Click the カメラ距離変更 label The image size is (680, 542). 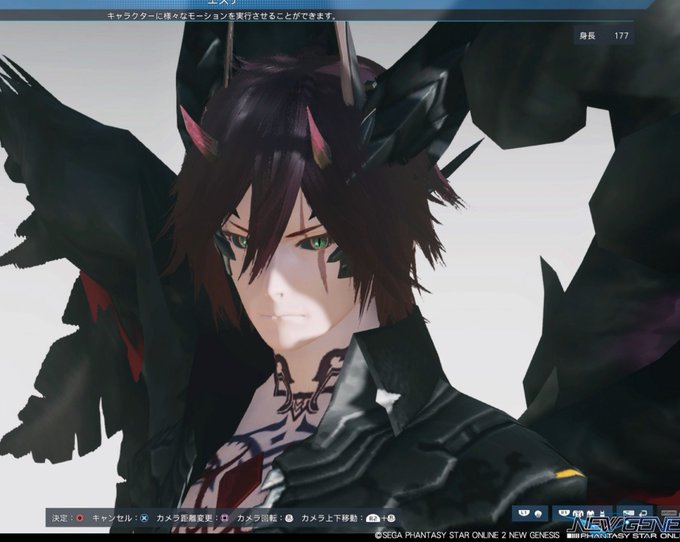point(184,518)
